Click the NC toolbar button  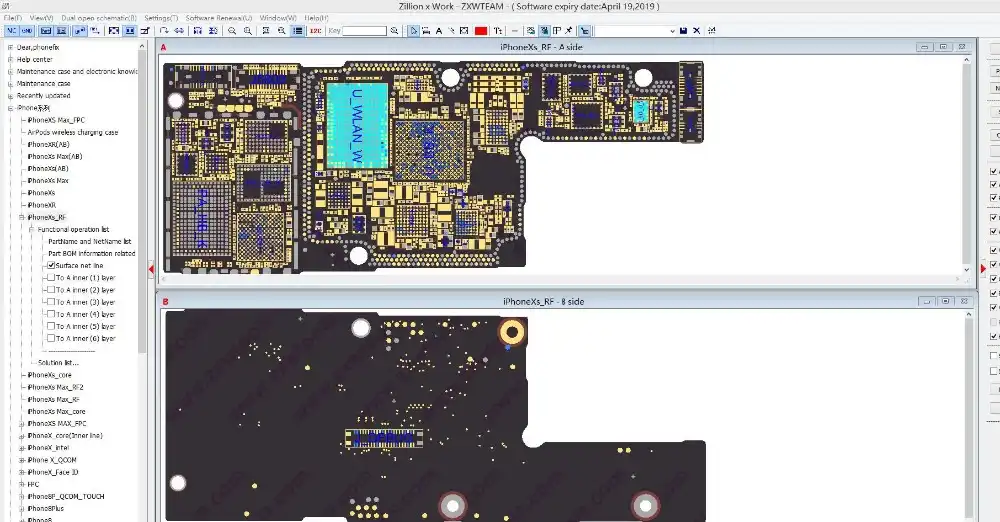[11, 31]
